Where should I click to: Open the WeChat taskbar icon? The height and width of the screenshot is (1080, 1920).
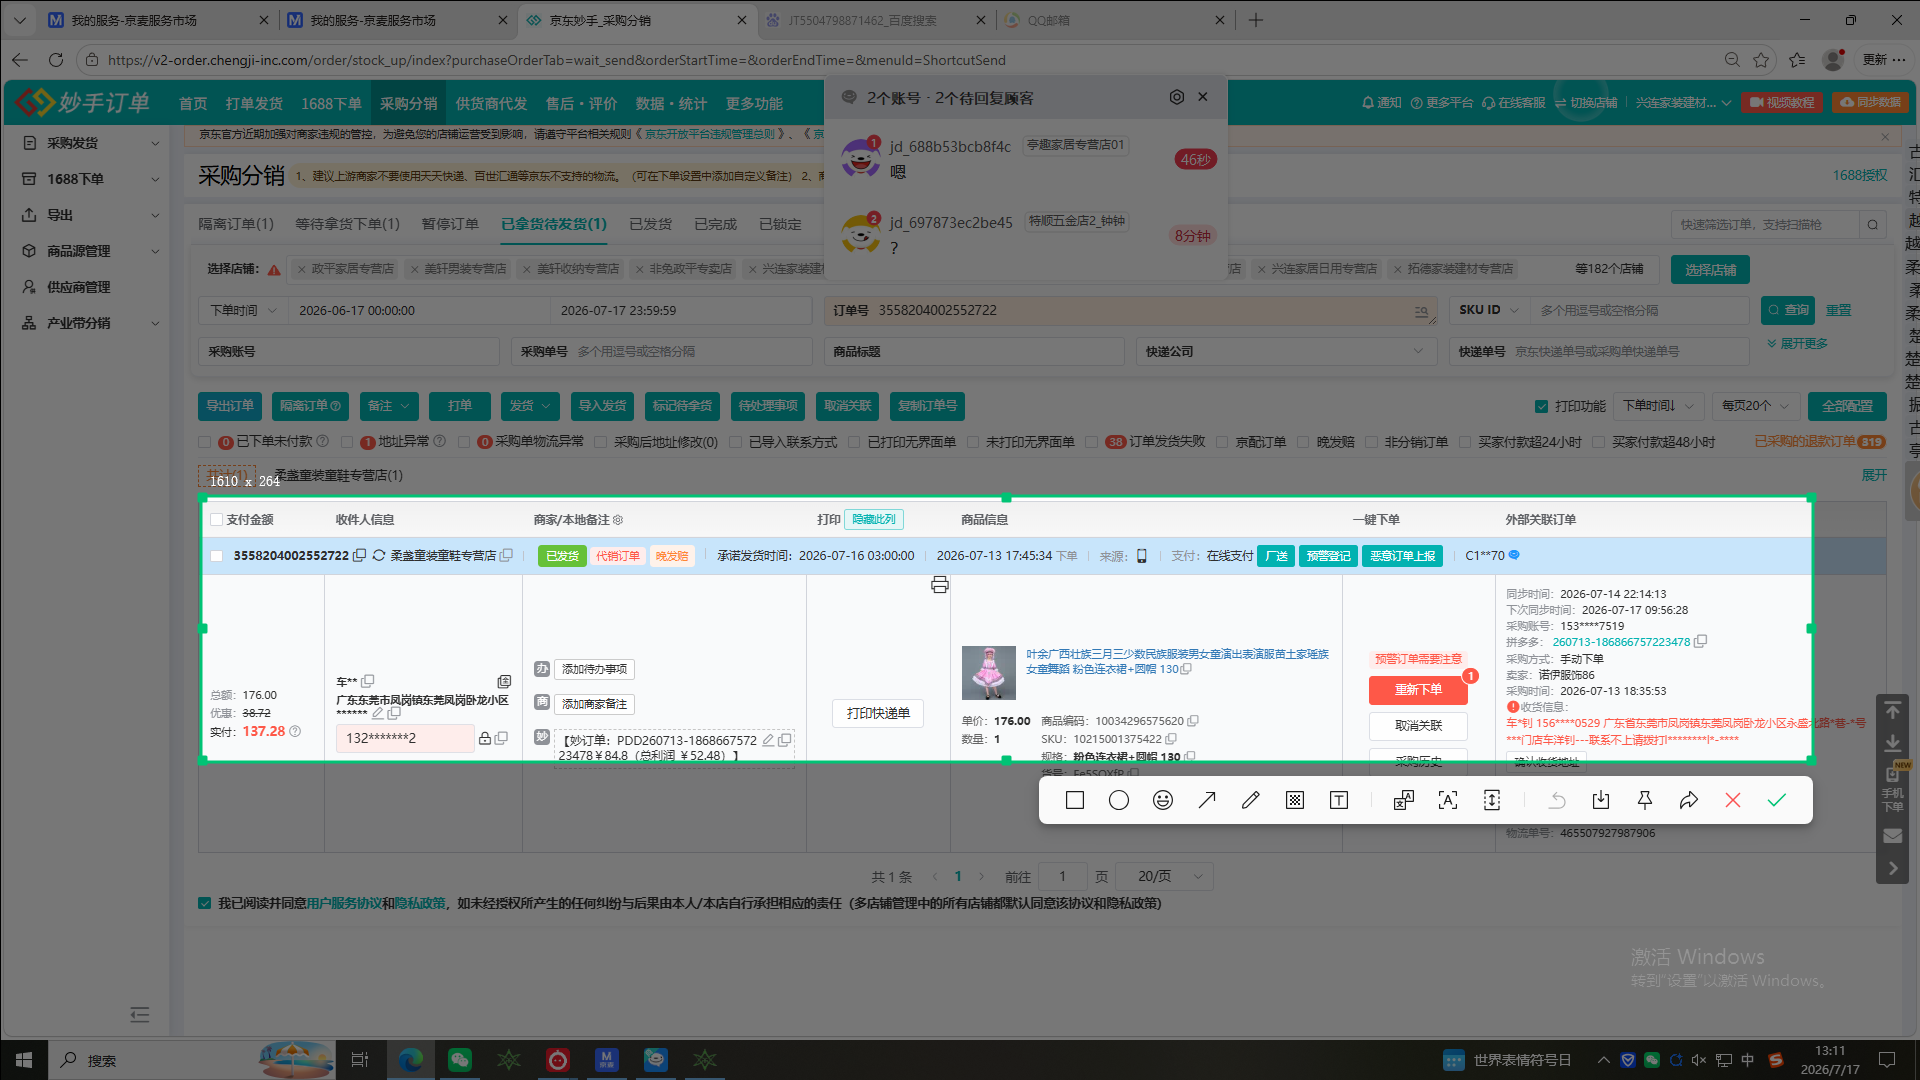pos(460,1060)
